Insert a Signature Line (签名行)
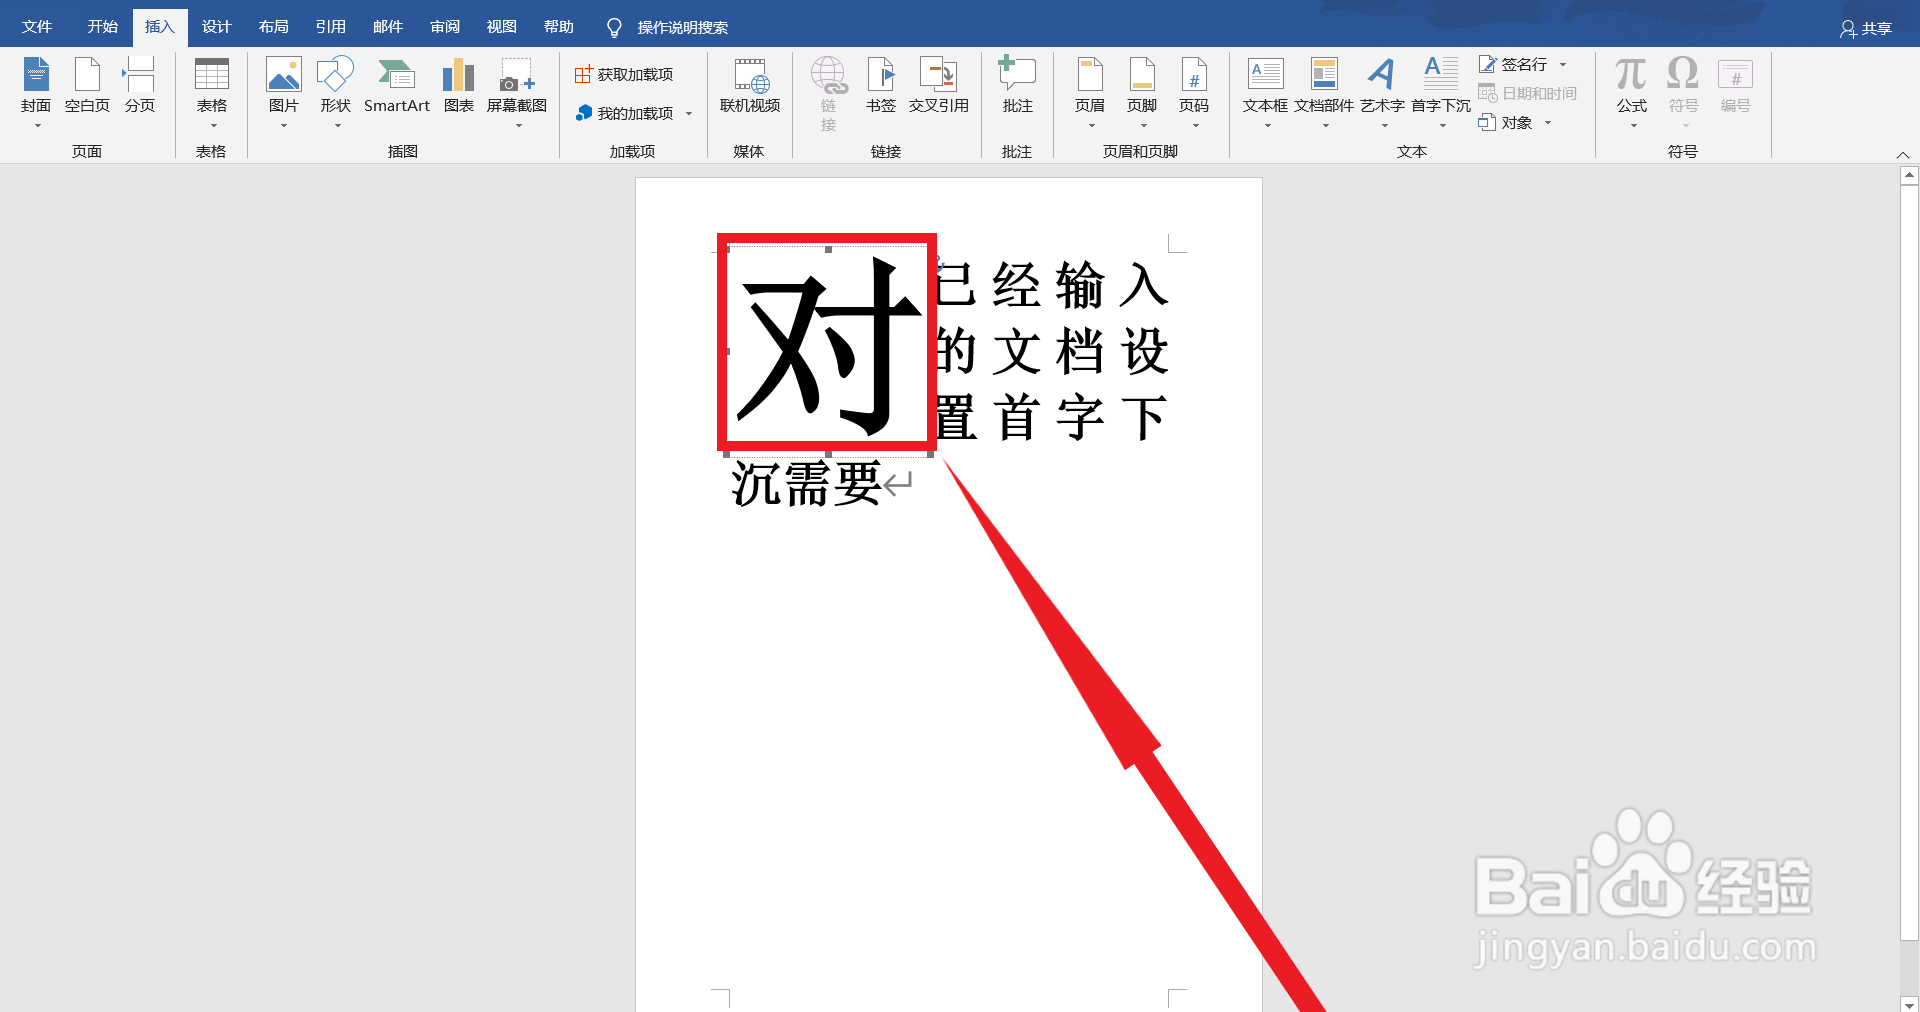1920x1012 pixels. (1513, 64)
